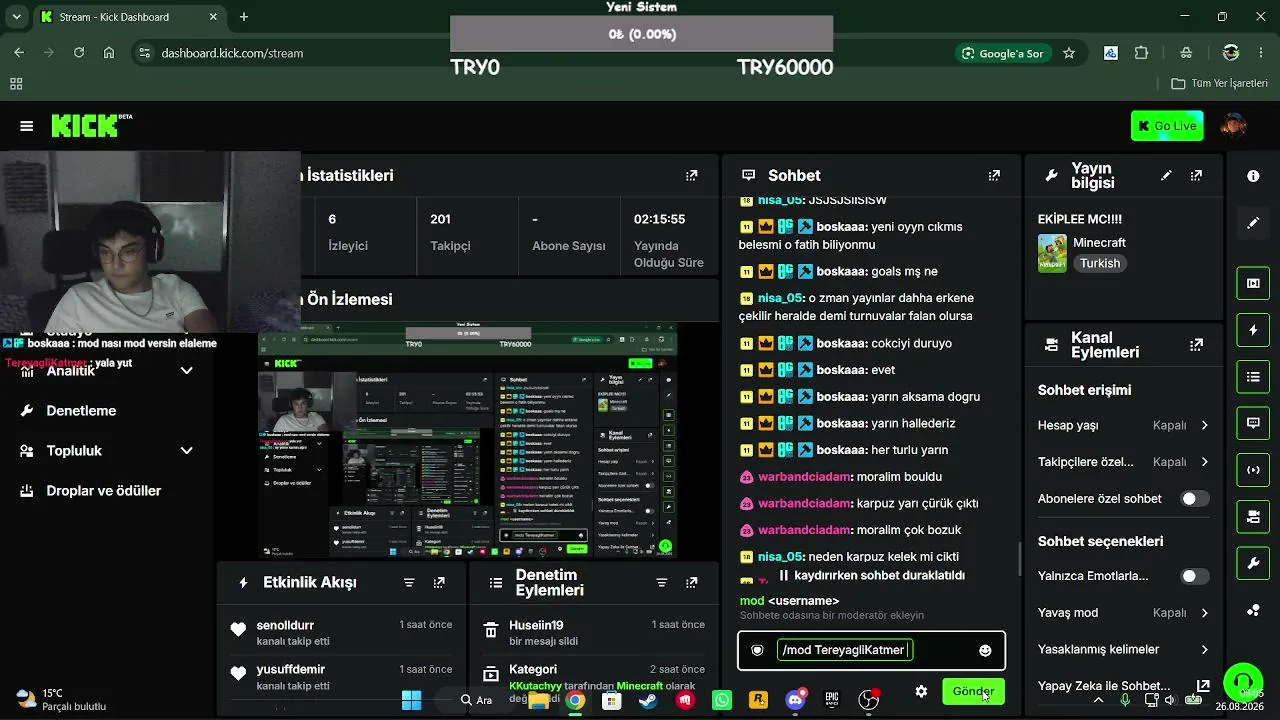Open a new Chrome tab
The width and height of the screenshot is (1280, 720).
click(244, 17)
